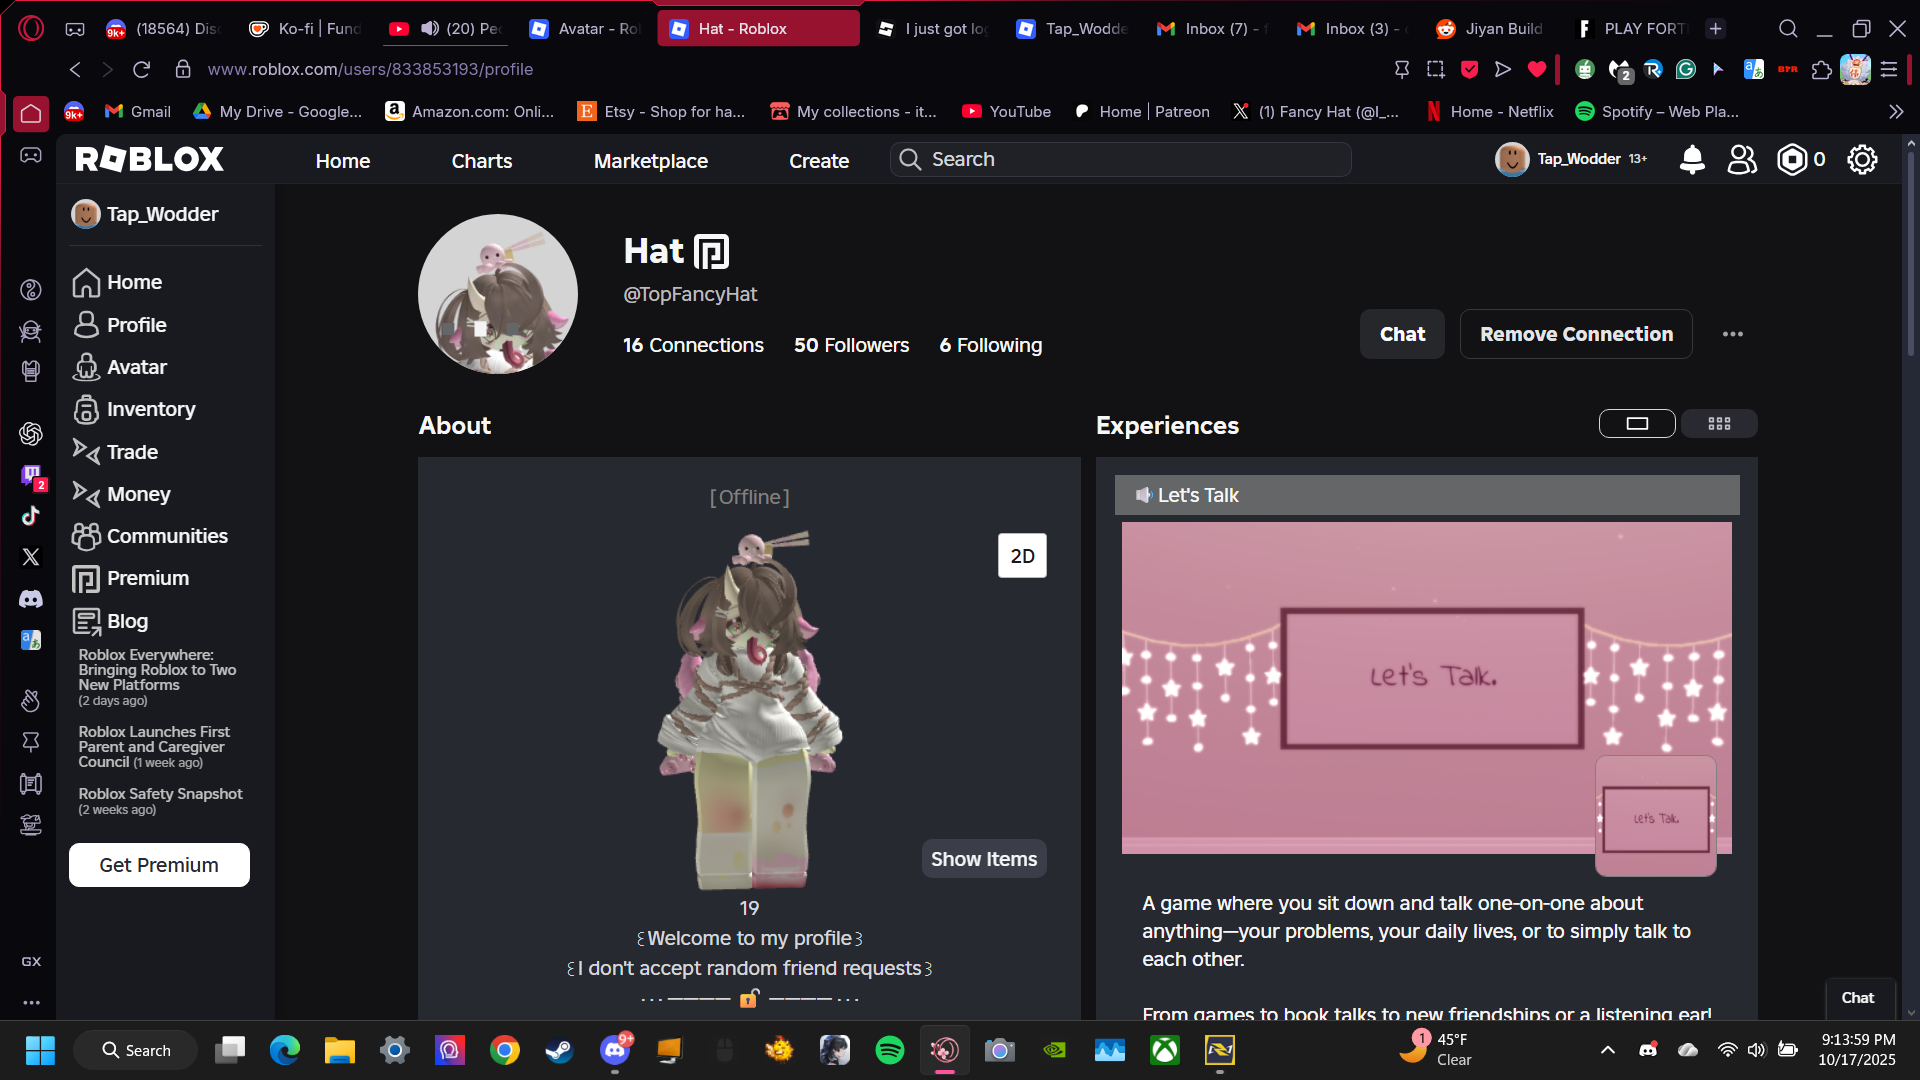Viewport: 1920px width, 1080px height.
Task: Open Roblox notifications bell
Action: point(1692,160)
